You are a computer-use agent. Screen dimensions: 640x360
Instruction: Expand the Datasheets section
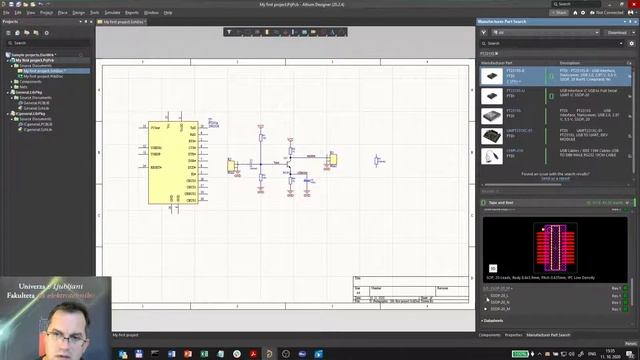[x=492, y=321]
